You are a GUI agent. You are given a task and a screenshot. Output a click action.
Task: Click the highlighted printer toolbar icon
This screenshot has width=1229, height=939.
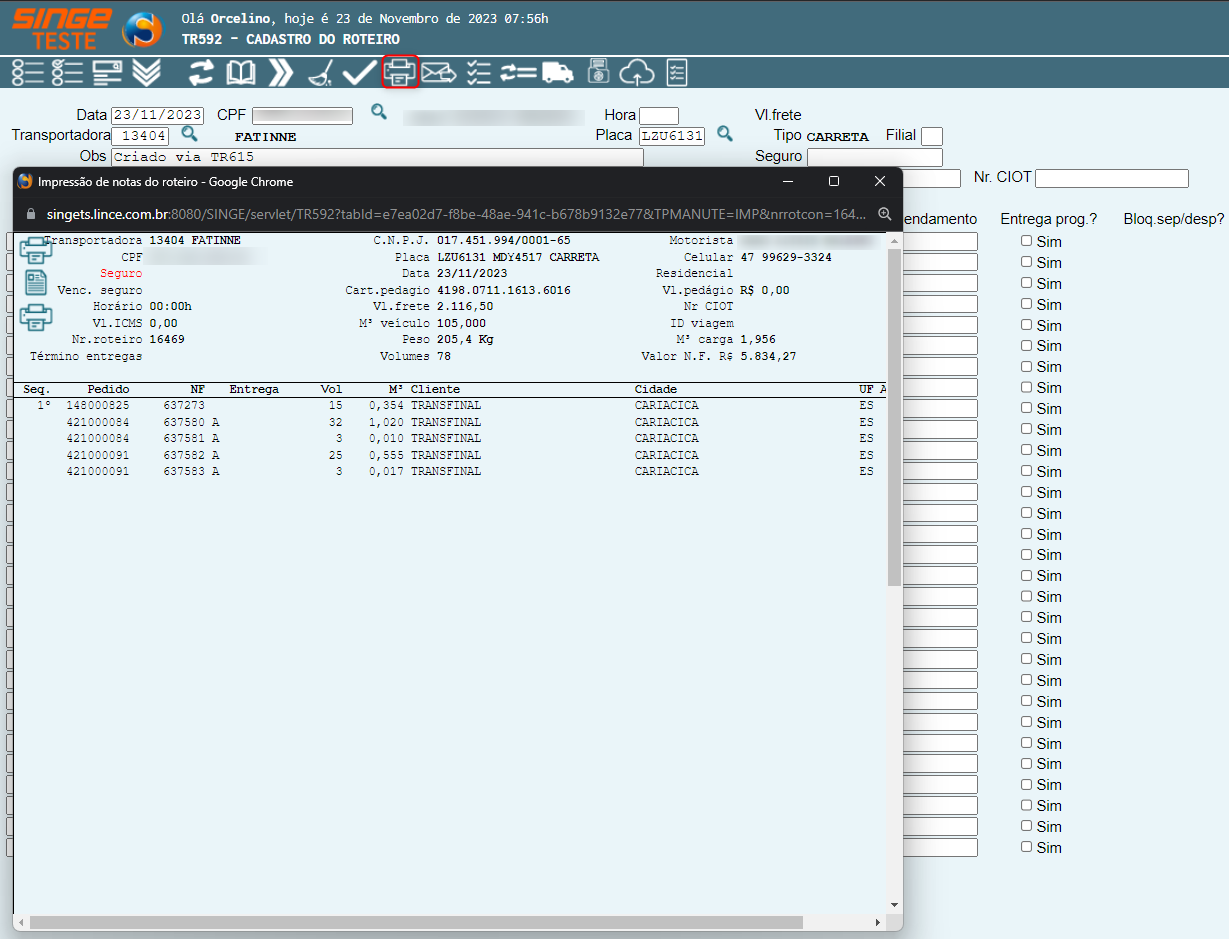pyautogui.click(x=400, y=72)
